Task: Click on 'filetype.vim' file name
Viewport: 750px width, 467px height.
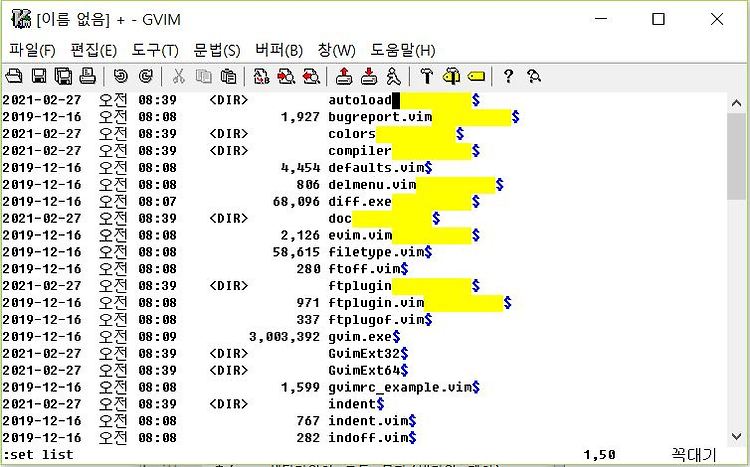Action: (x=376, y=252)
